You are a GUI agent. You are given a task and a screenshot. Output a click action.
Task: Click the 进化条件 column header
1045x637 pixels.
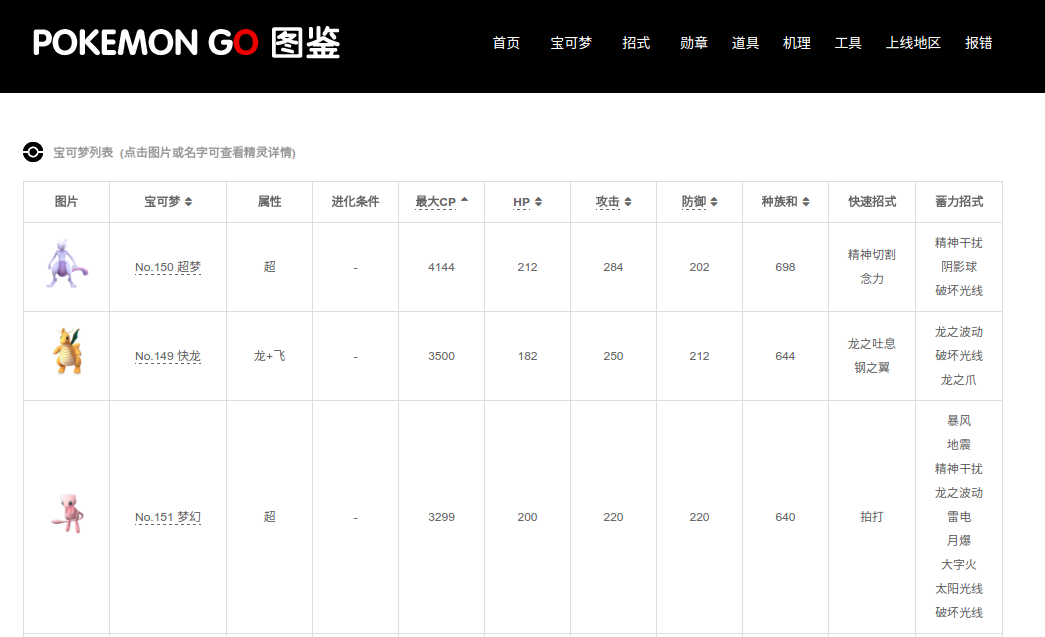coord(355,201)
